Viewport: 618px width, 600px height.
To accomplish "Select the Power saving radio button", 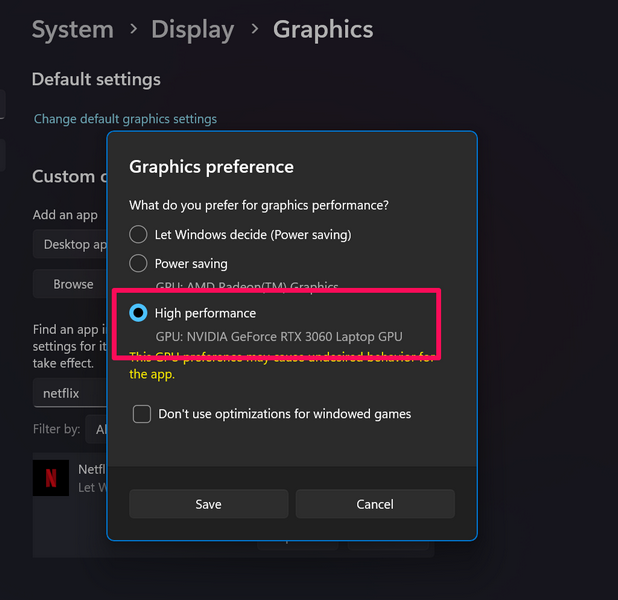I will click(139, 264).
